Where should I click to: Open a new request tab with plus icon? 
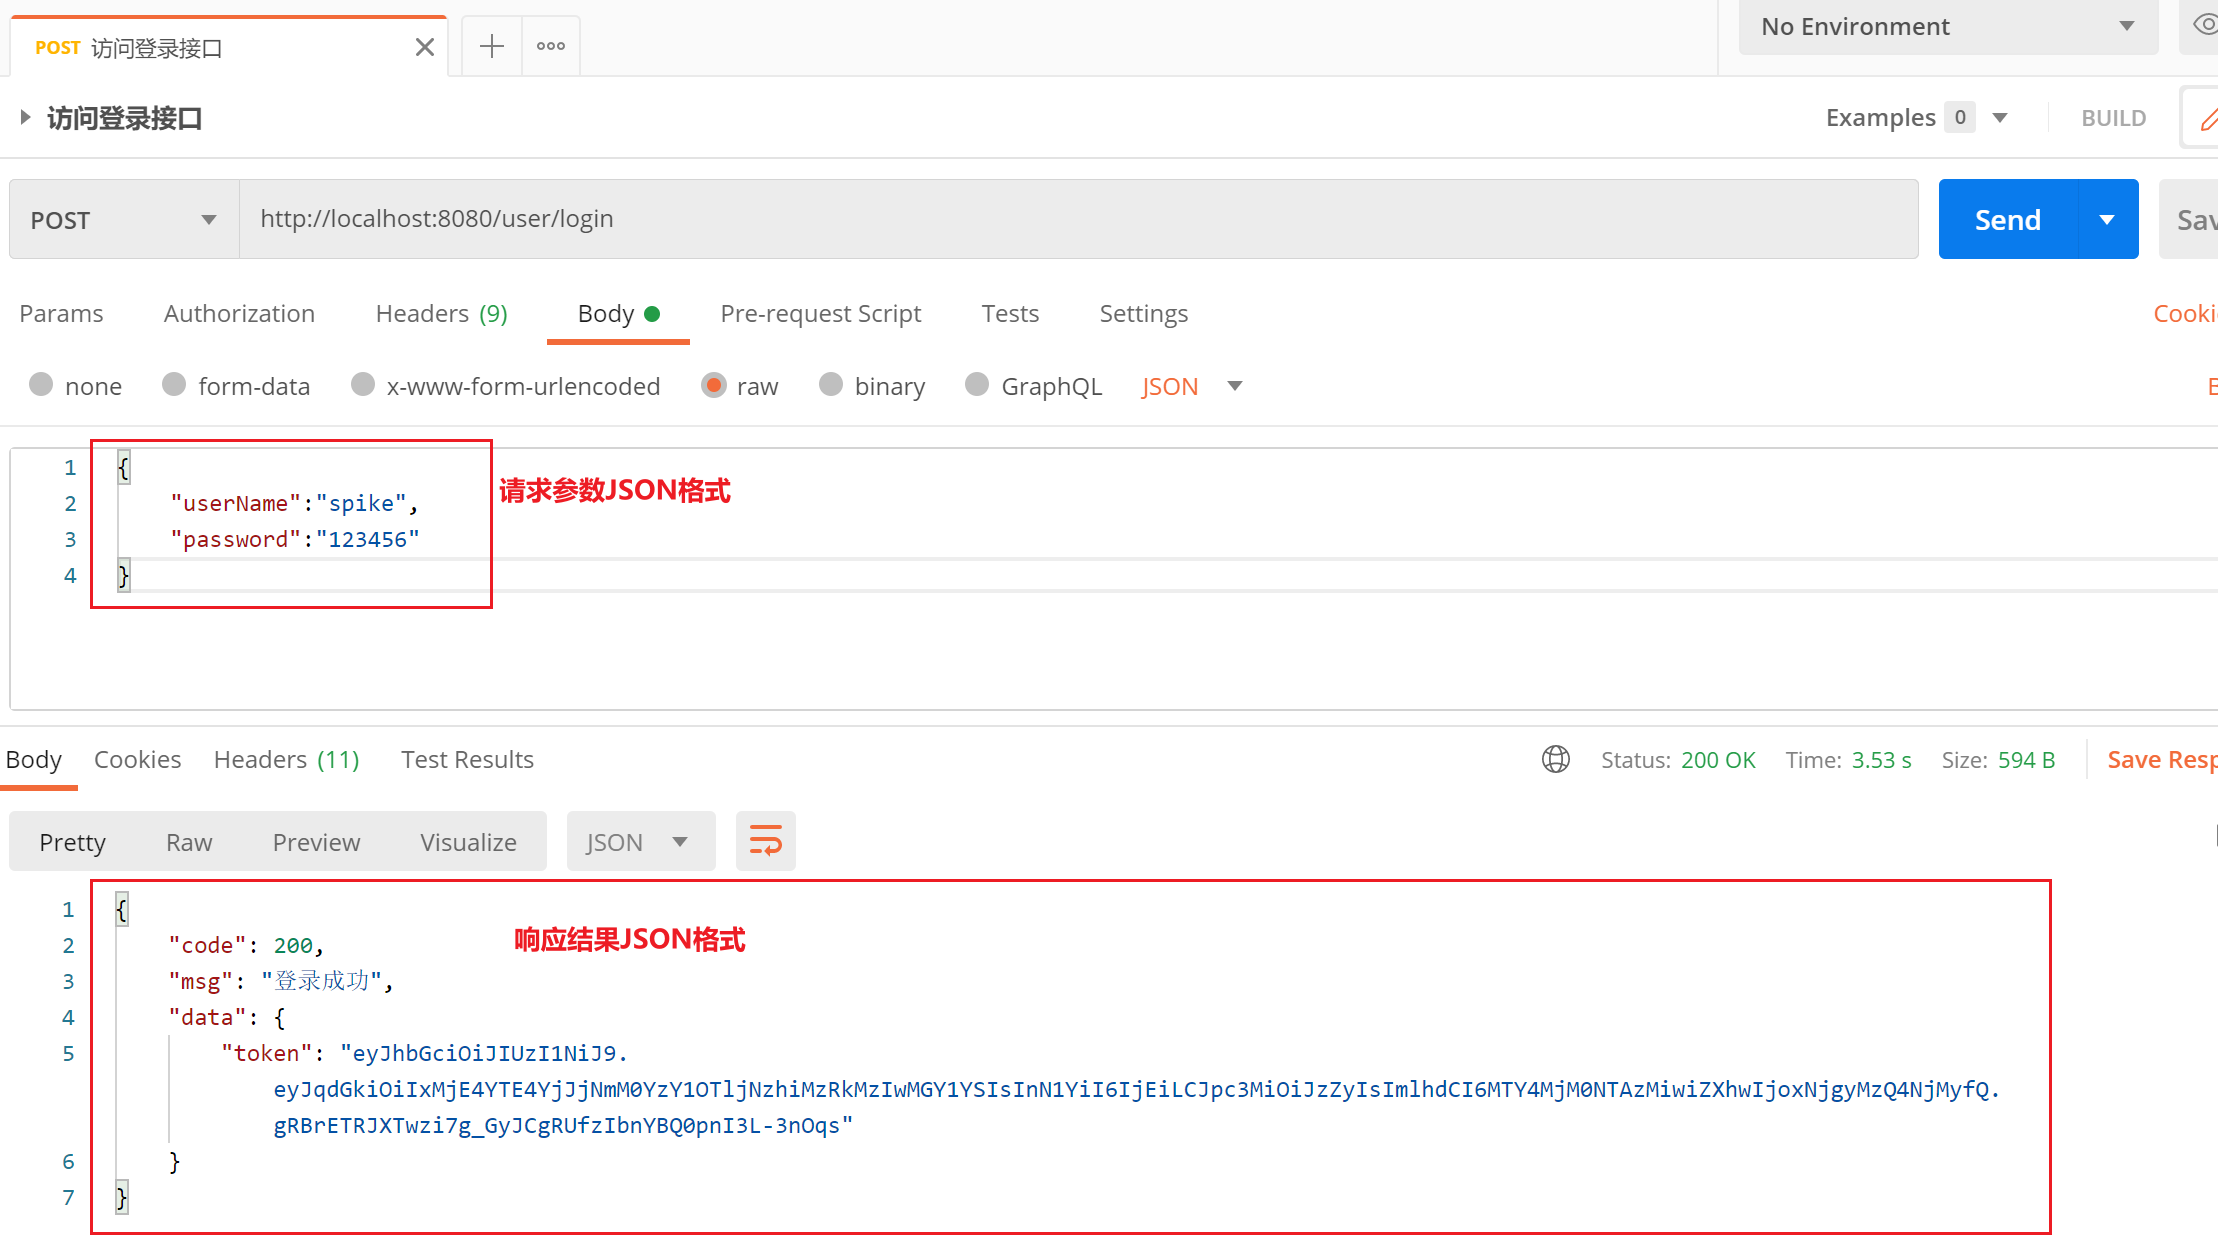click(491, 46)
